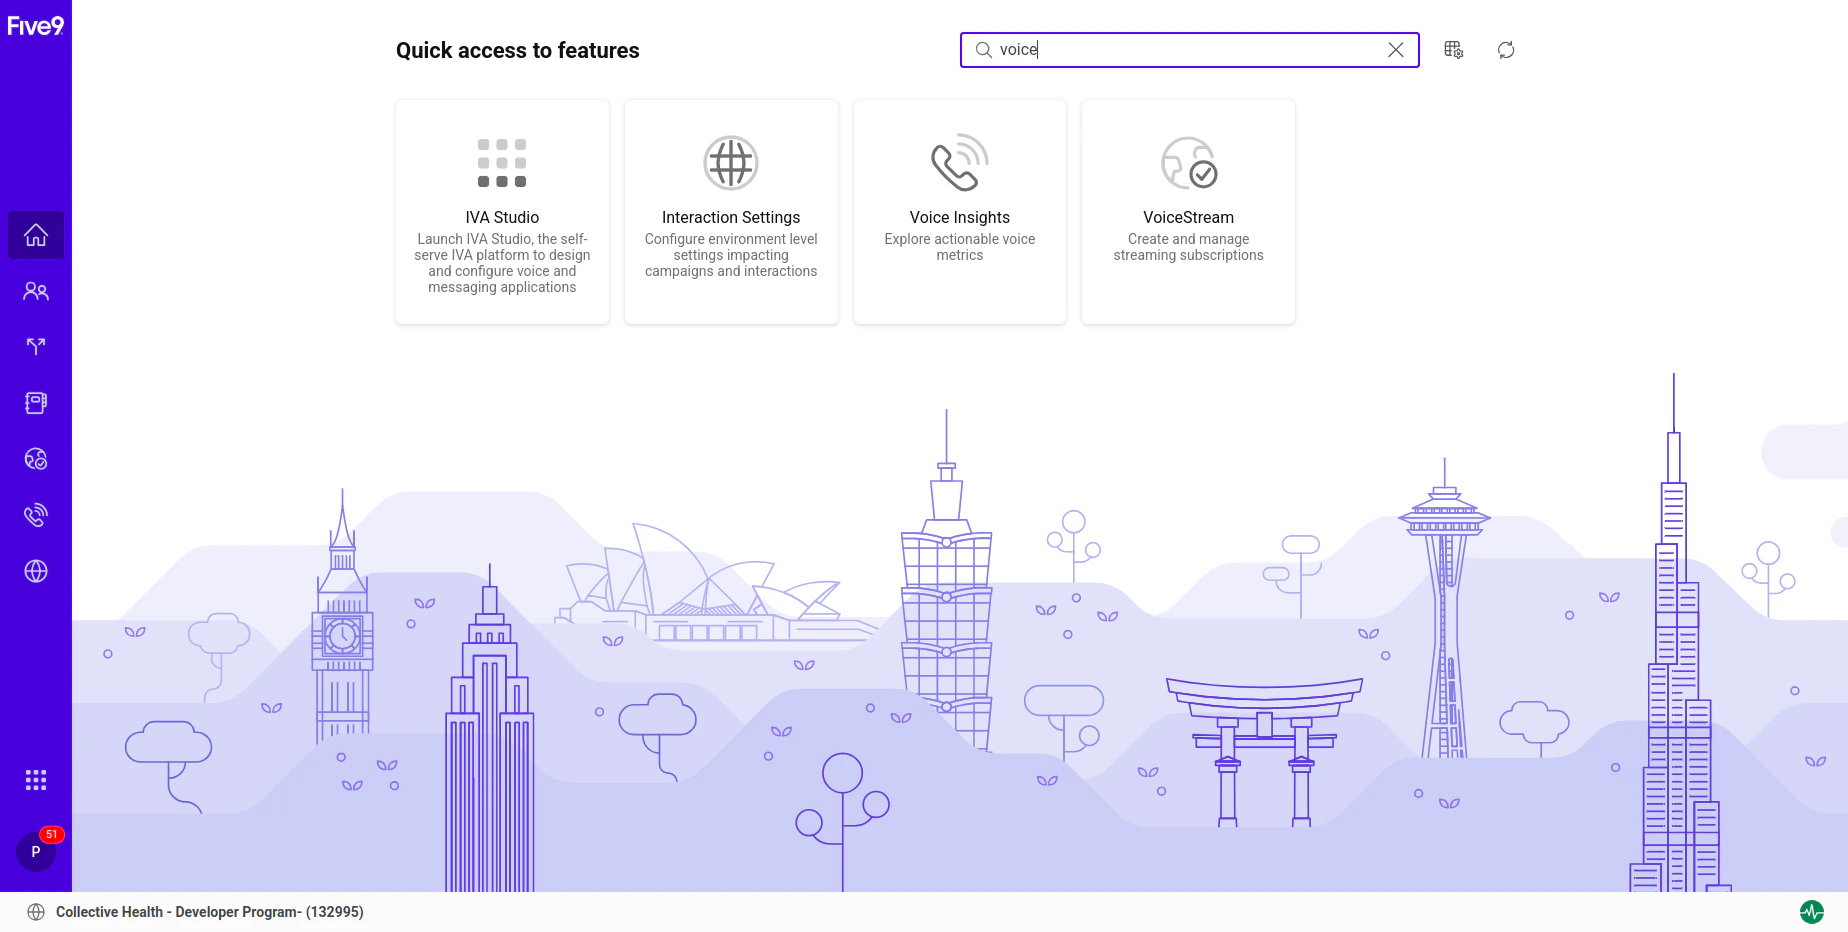Click the status bar globe icon
This screenshot has width=1848, height=932.
(36, 912)
